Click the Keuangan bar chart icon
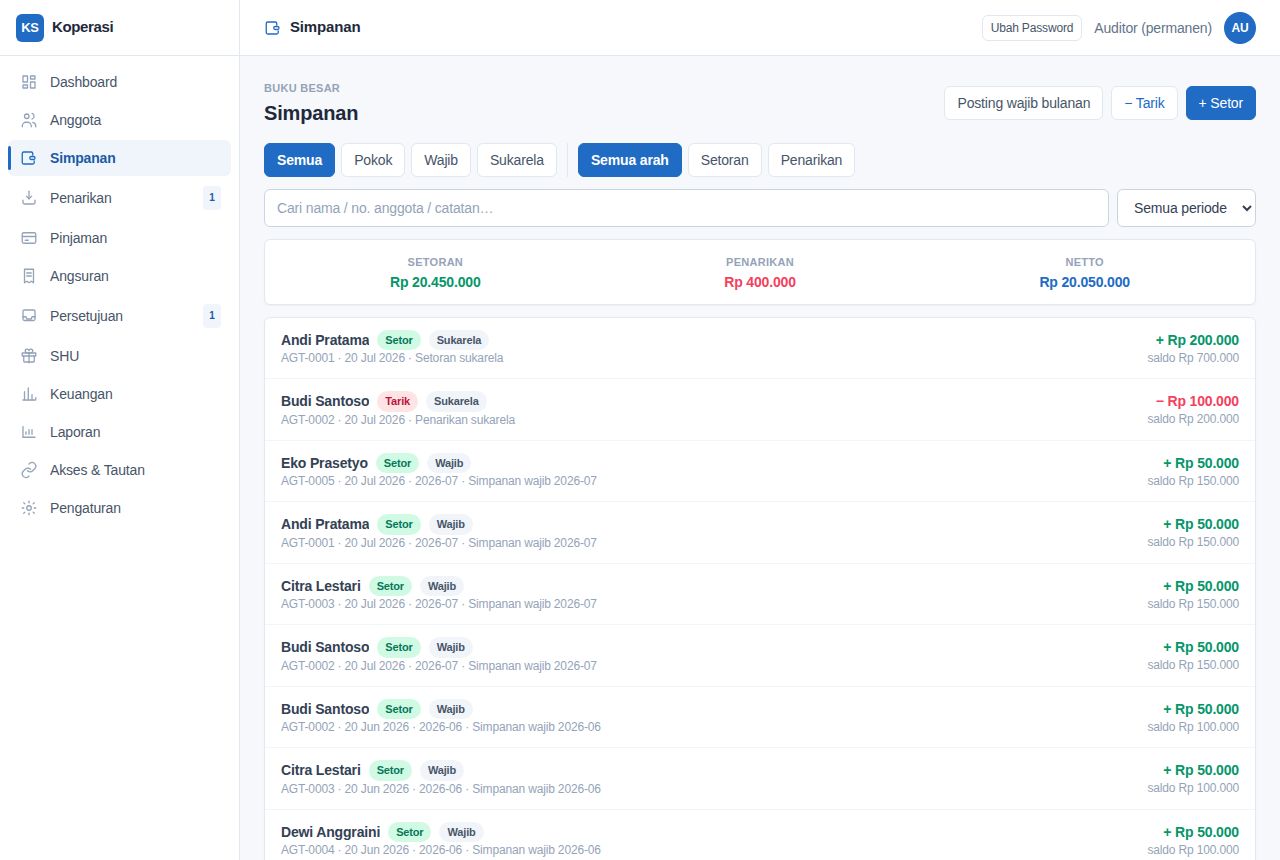1280x860 pixels. [x=29, y=394]
